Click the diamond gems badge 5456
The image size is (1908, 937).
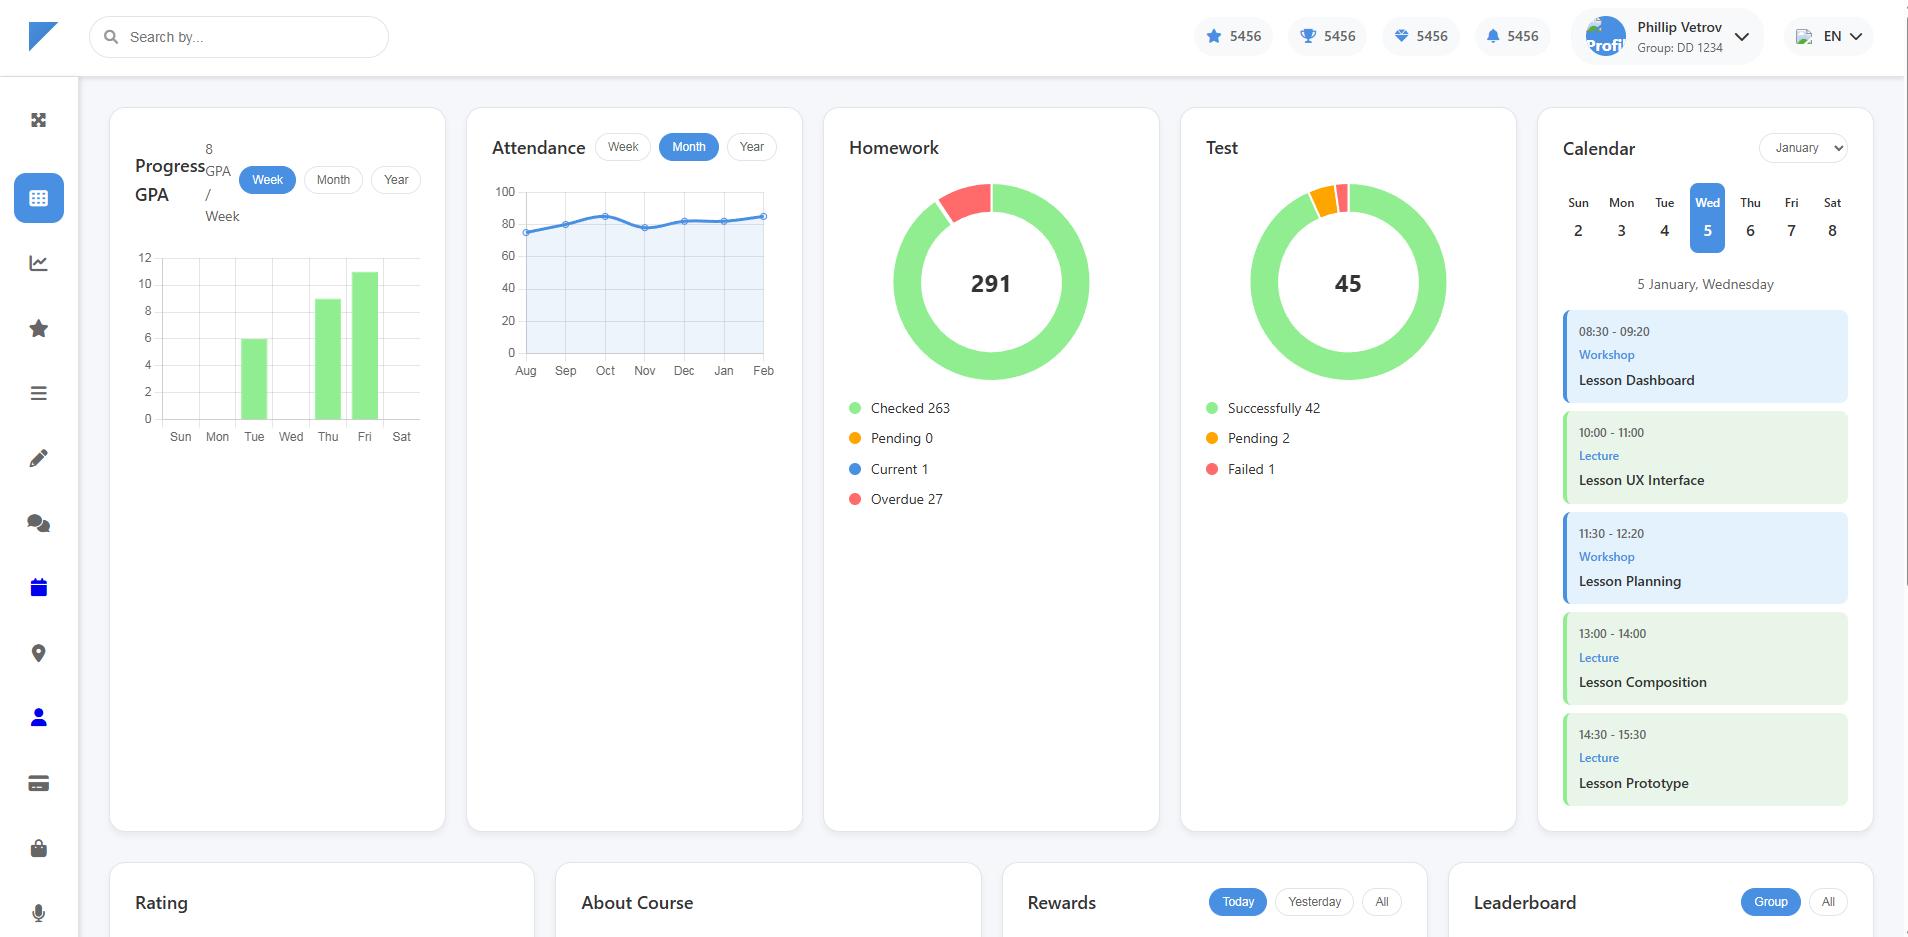1421,36
